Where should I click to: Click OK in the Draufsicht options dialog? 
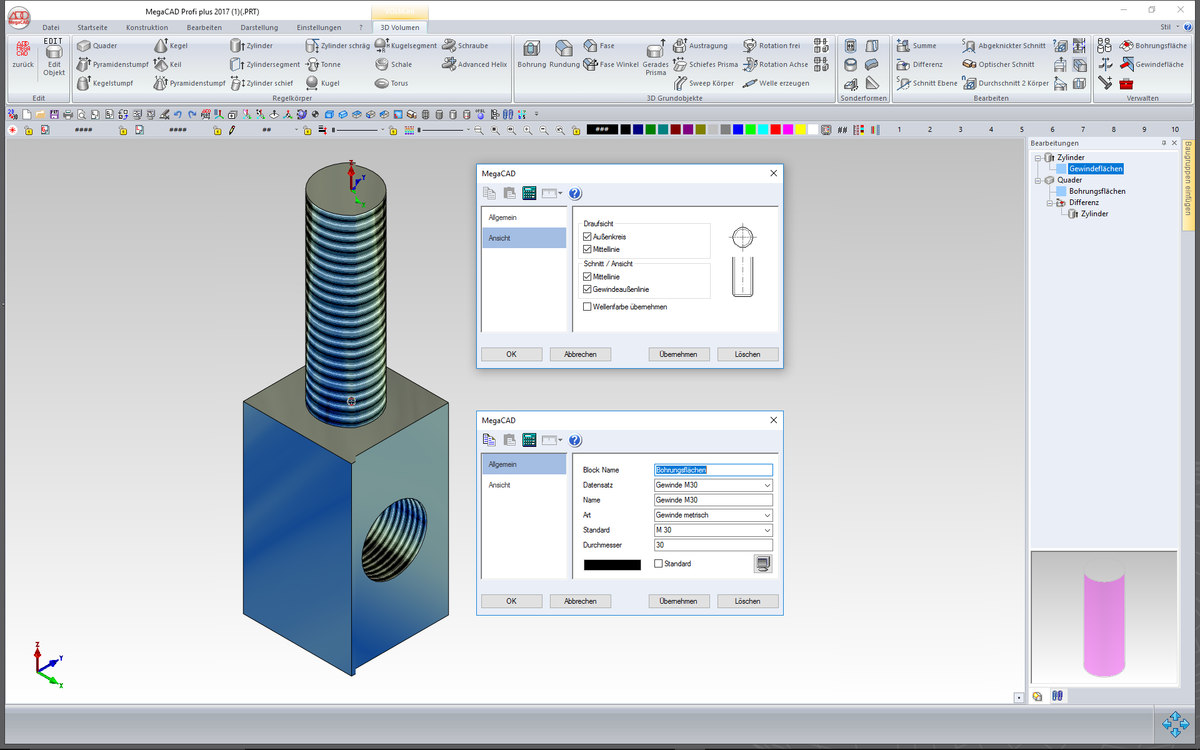point(511,354)
